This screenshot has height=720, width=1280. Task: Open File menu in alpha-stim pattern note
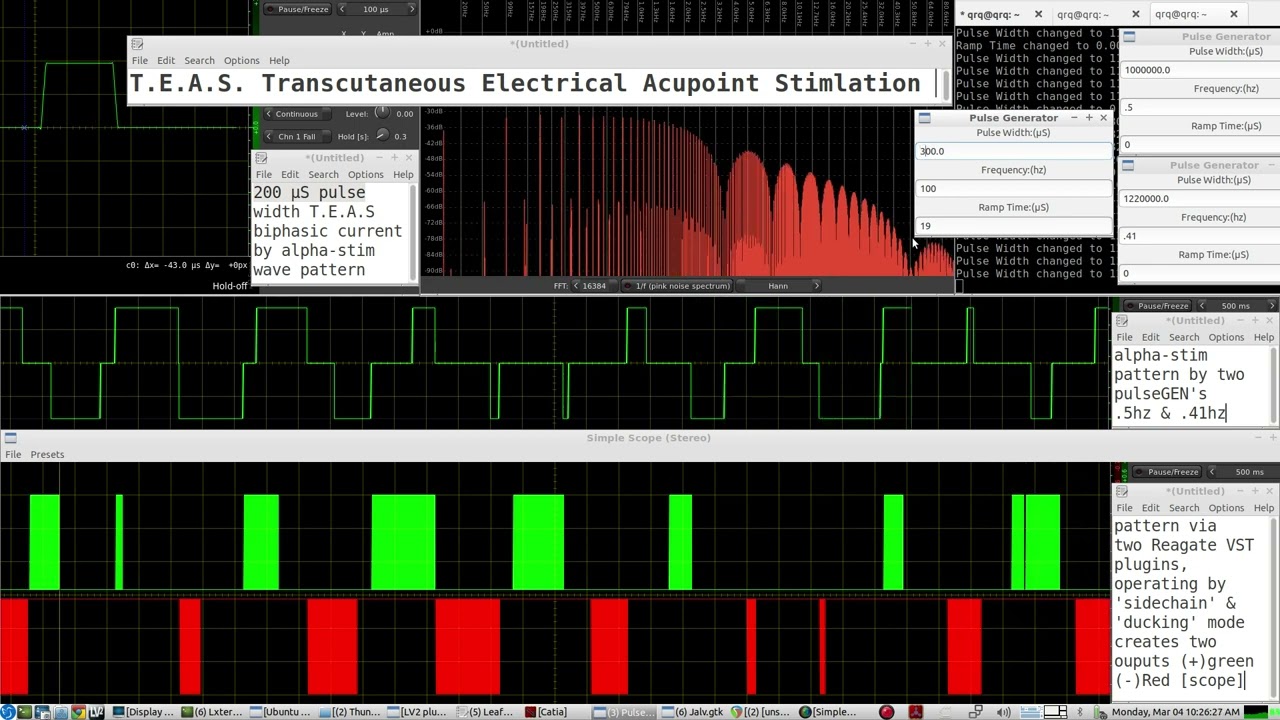pyautogui.click(x=1125, y=338)
